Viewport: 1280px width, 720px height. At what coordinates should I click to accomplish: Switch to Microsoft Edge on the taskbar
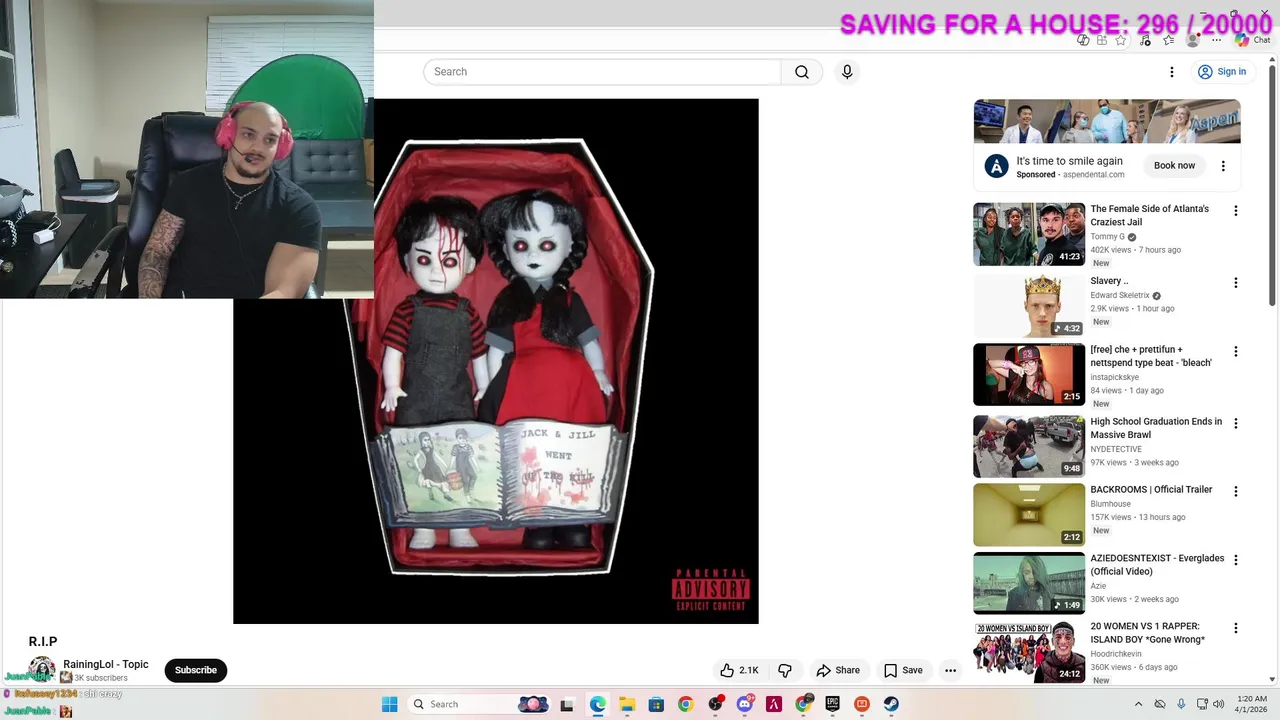click(x=597, y=704)
